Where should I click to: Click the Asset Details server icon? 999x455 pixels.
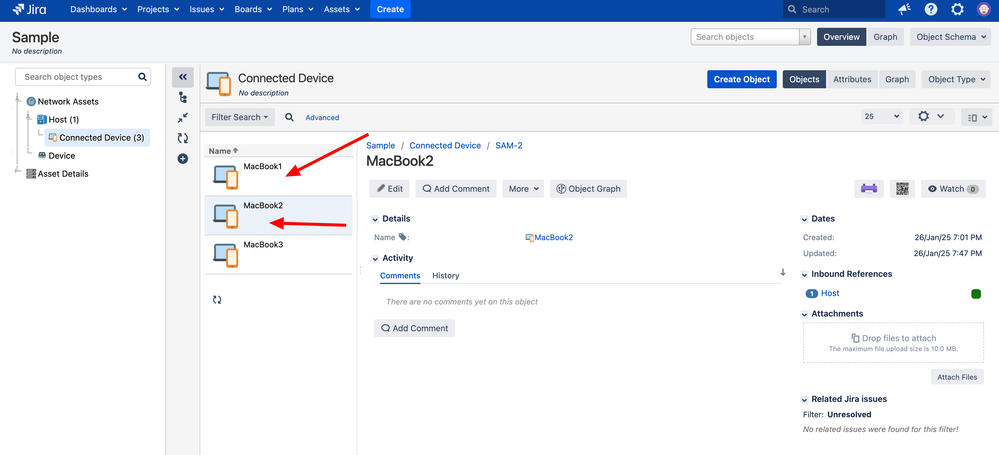coord(31,173)
